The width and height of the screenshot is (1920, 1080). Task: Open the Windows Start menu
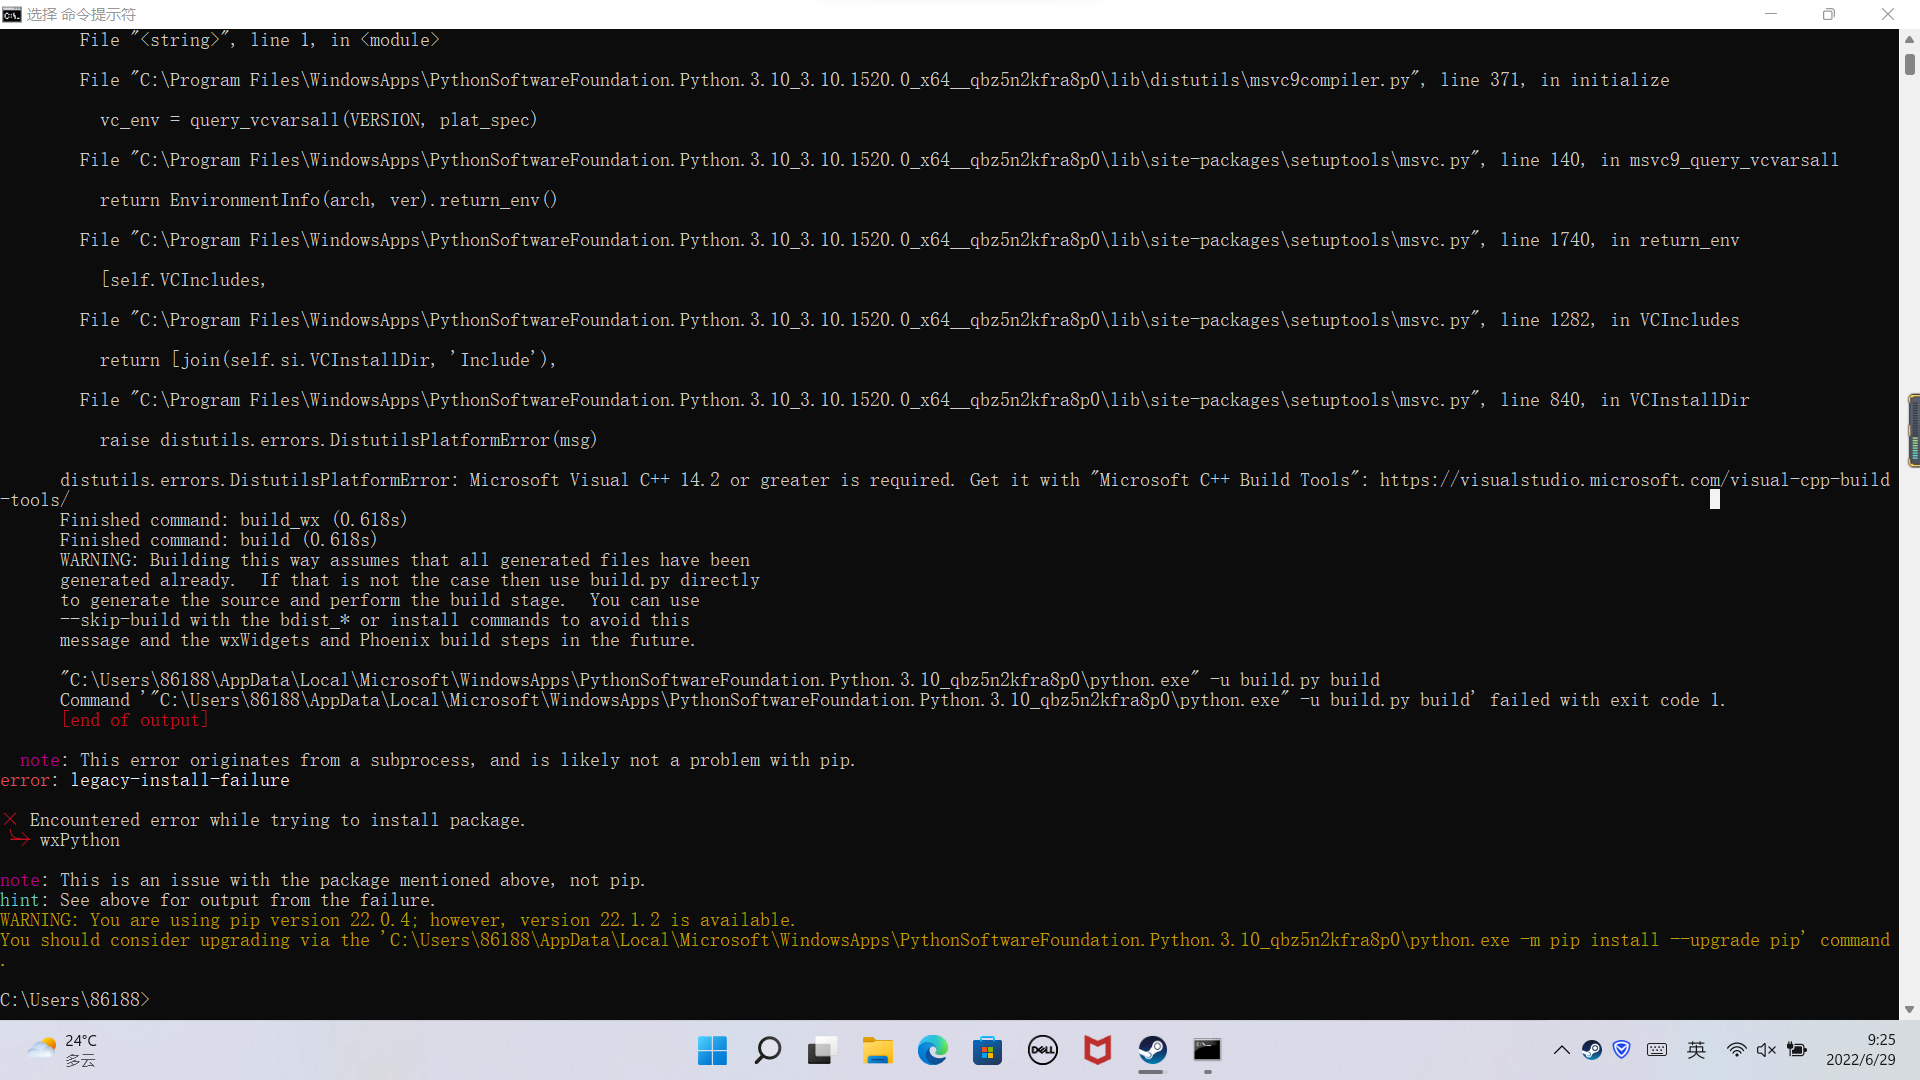point(712,1050)
